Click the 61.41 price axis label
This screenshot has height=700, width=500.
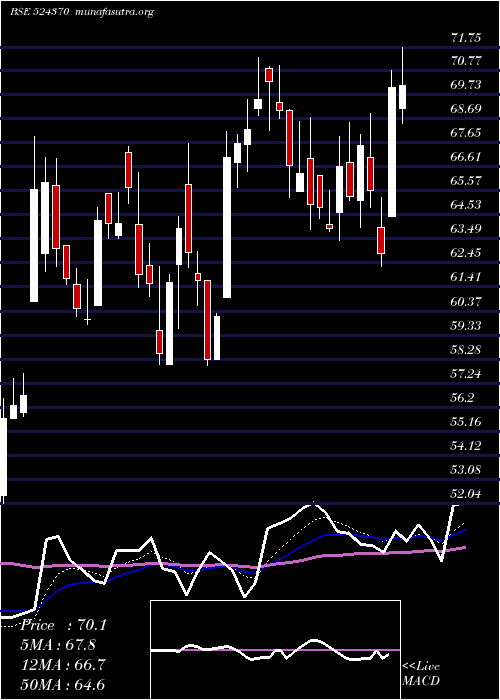(x=466, y=277)
